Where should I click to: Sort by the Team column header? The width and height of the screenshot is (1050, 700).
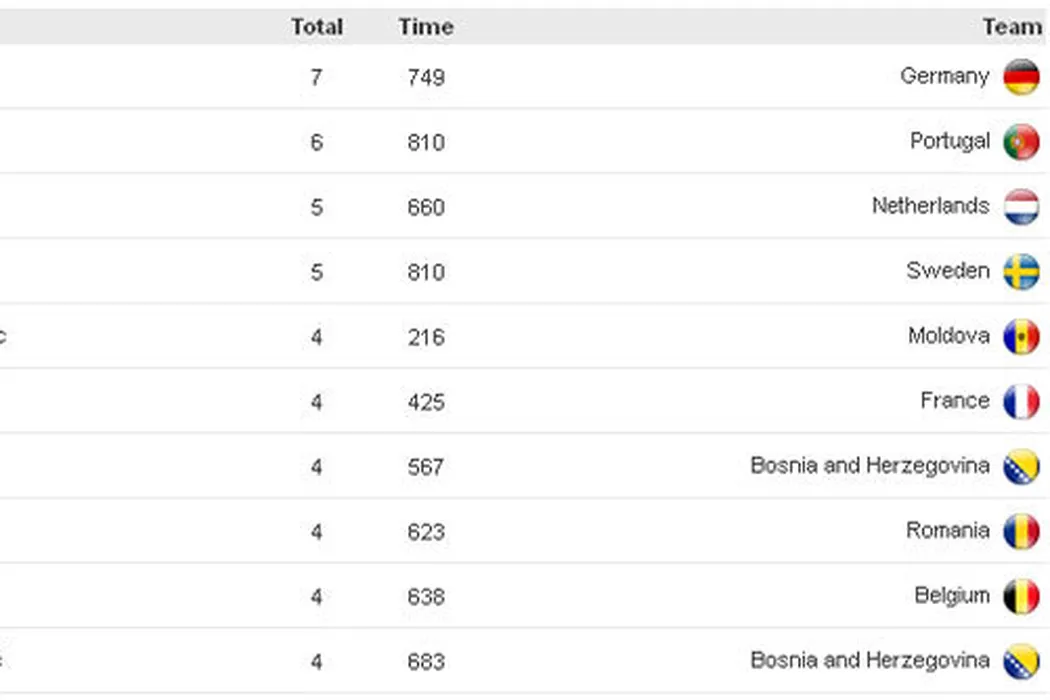tap(1011, 27)
